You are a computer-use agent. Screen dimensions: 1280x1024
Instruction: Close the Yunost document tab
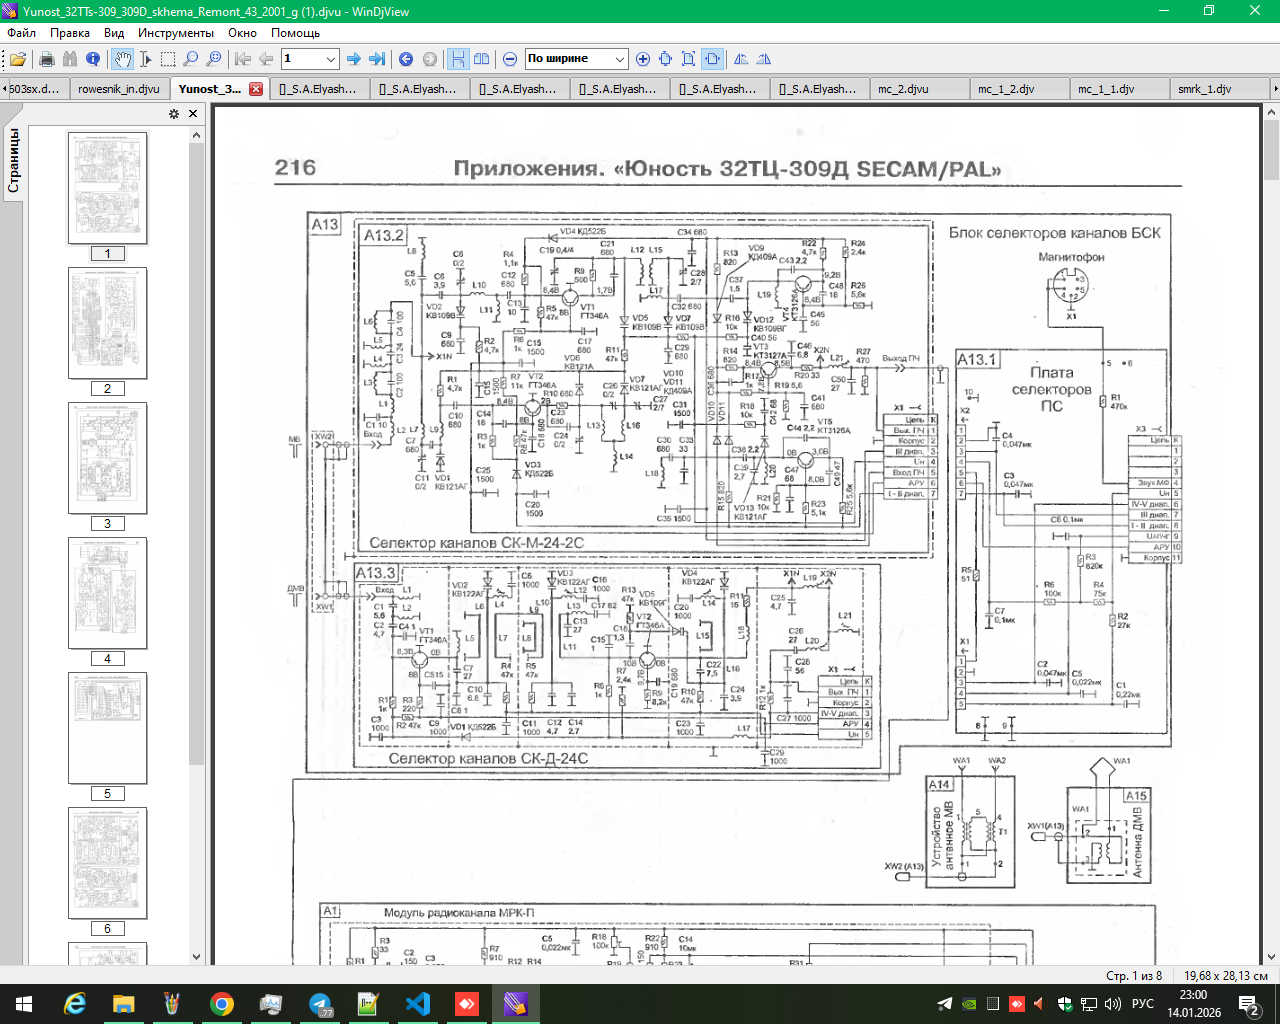click(256, 89)
